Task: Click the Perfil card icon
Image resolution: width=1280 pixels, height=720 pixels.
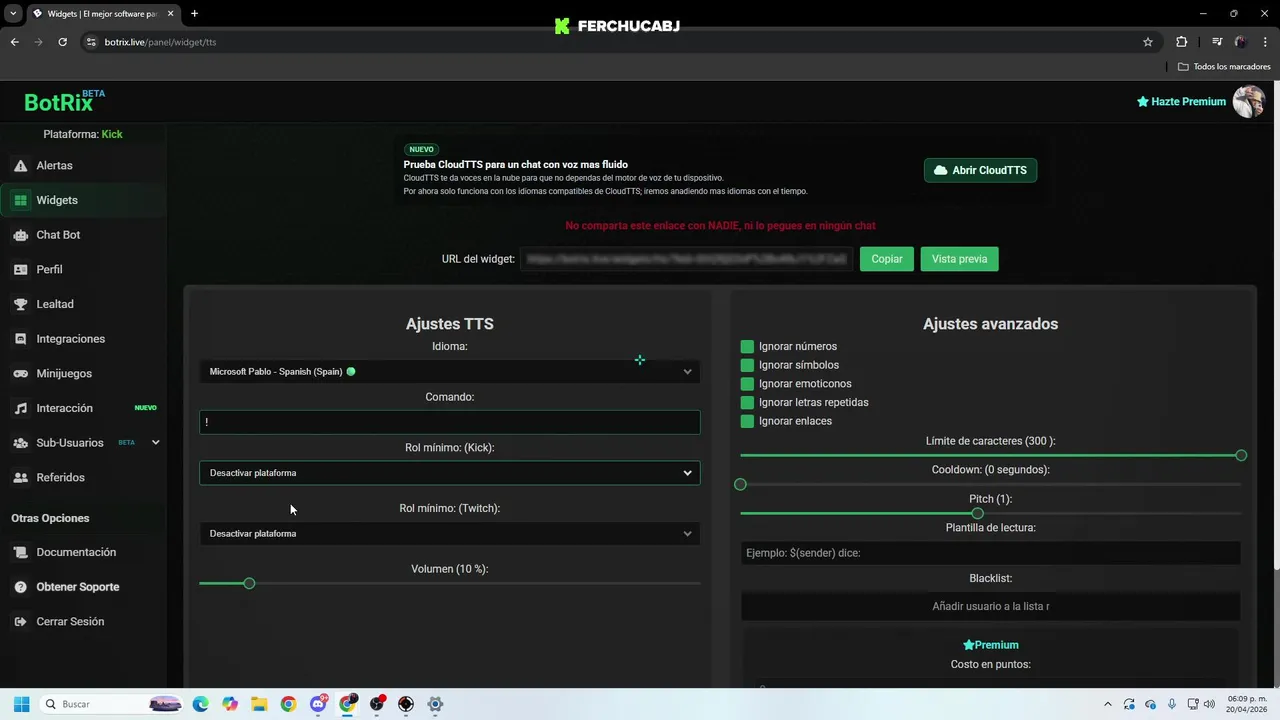Action: (20, 269)
